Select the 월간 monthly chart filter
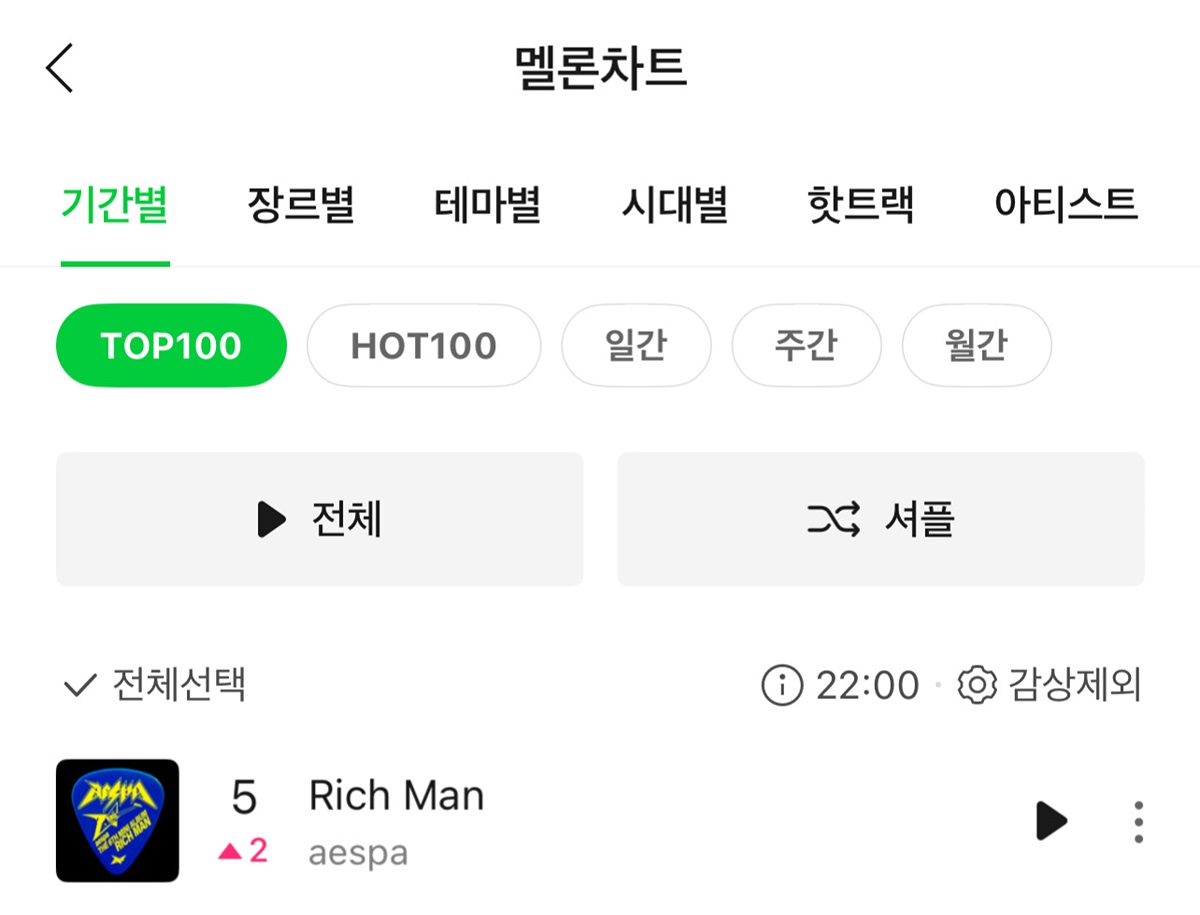 (976, 346)
